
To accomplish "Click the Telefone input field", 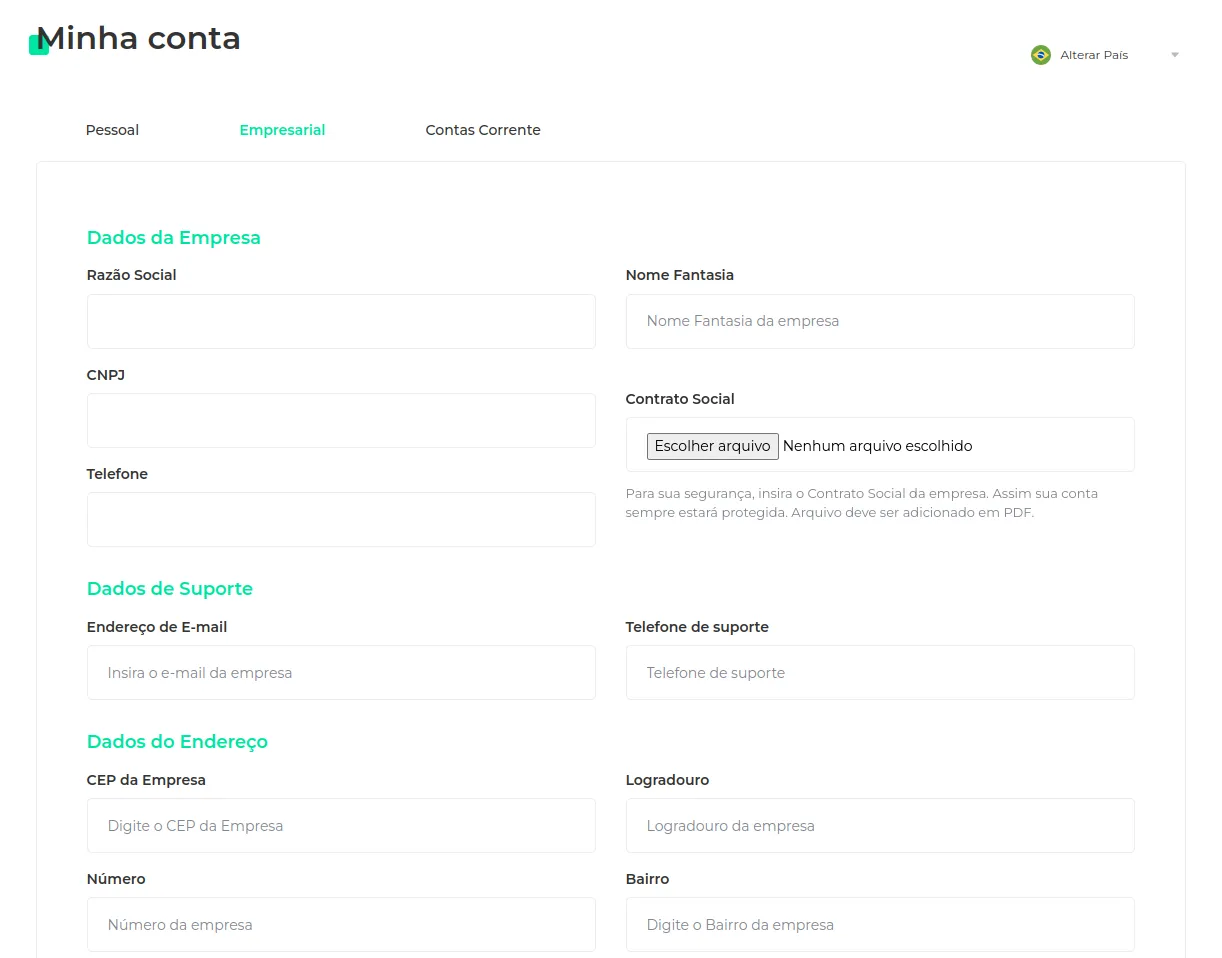I will pyautogui.click(x=341, y=519).
